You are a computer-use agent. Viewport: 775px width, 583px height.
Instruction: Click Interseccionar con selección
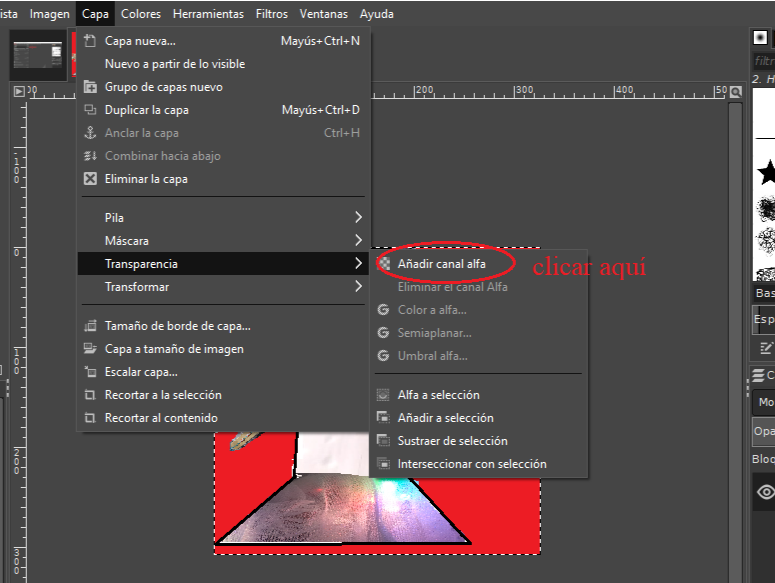point(471,464)
